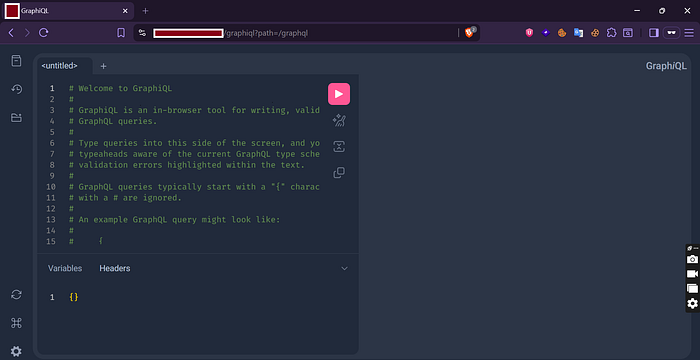The width and height of the screenshot is (700, 360).
Task: Bookmark this page
Action: point(121,33)
